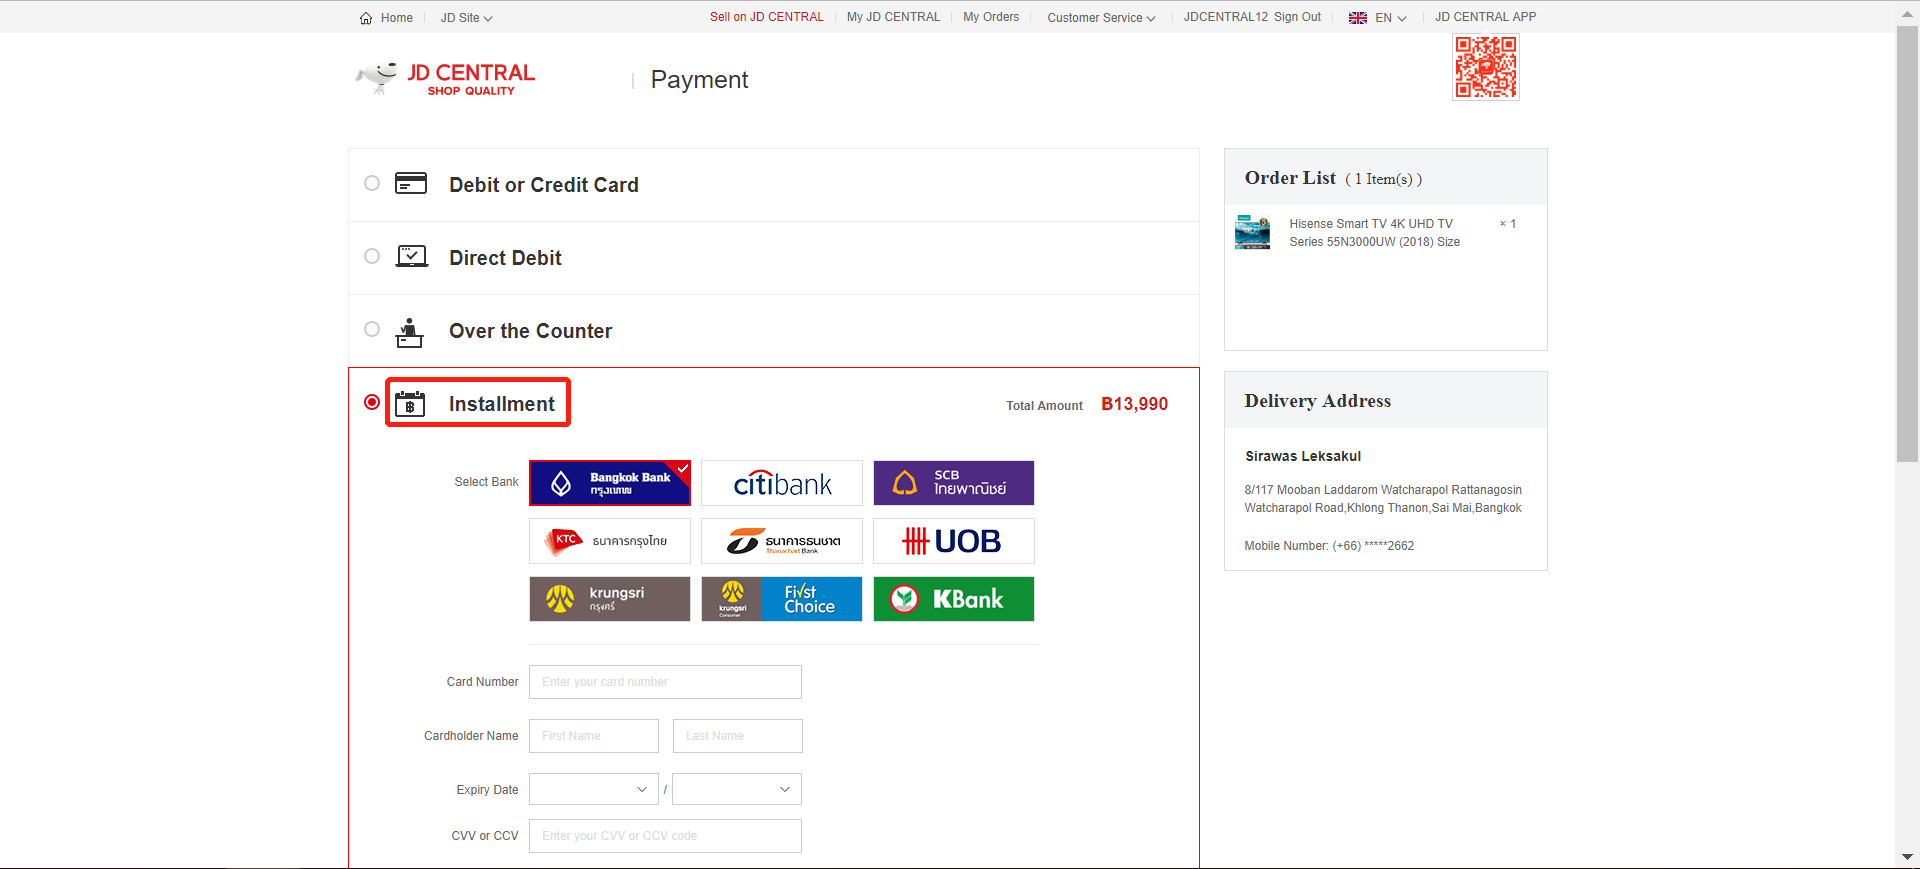The width and height of the screenshot is (1920, 869).
Task: Open the expiry year dropdown
Action: click(737, 789)
